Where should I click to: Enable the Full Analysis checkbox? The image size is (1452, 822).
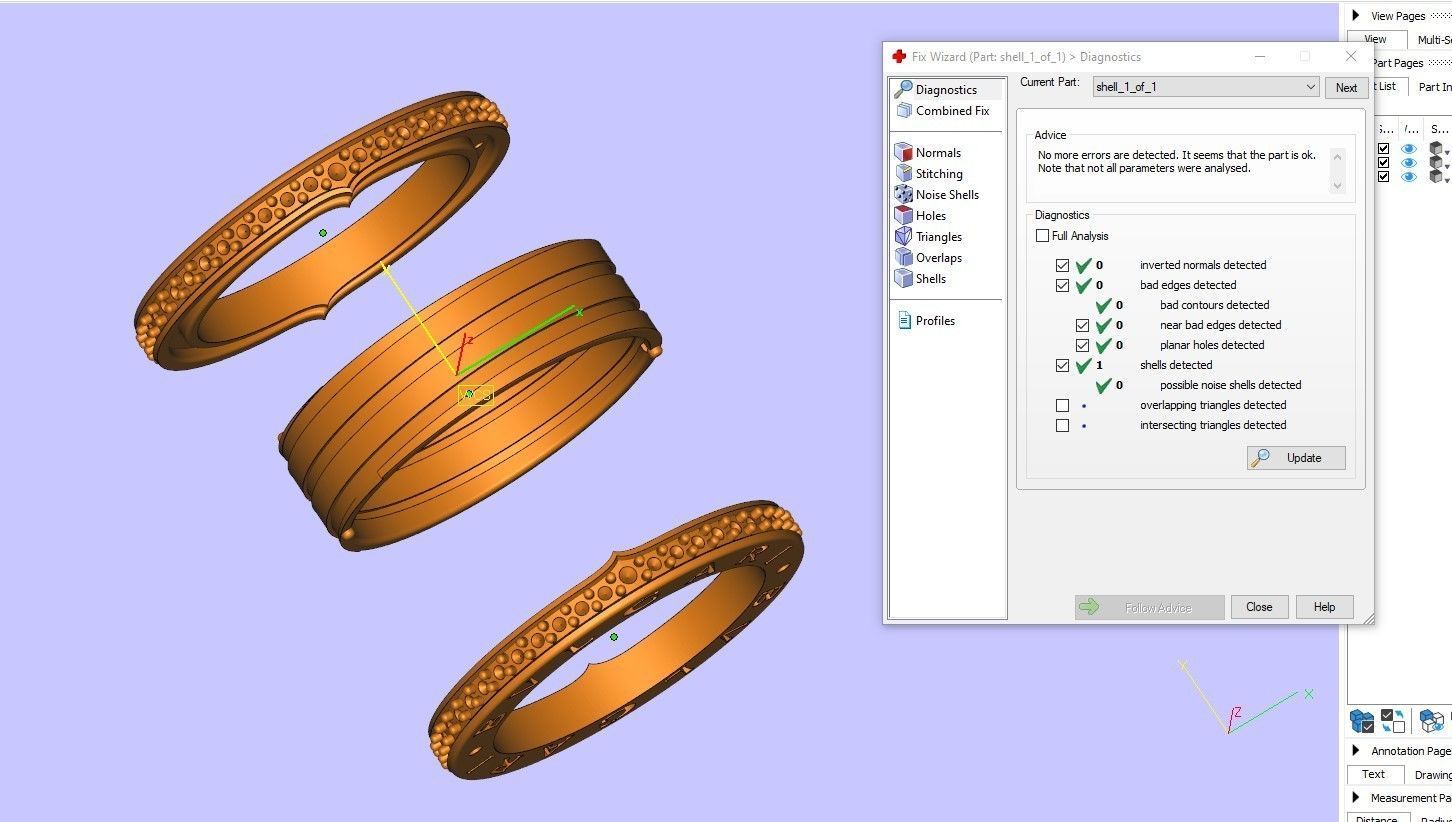(x=1043, y=236)
